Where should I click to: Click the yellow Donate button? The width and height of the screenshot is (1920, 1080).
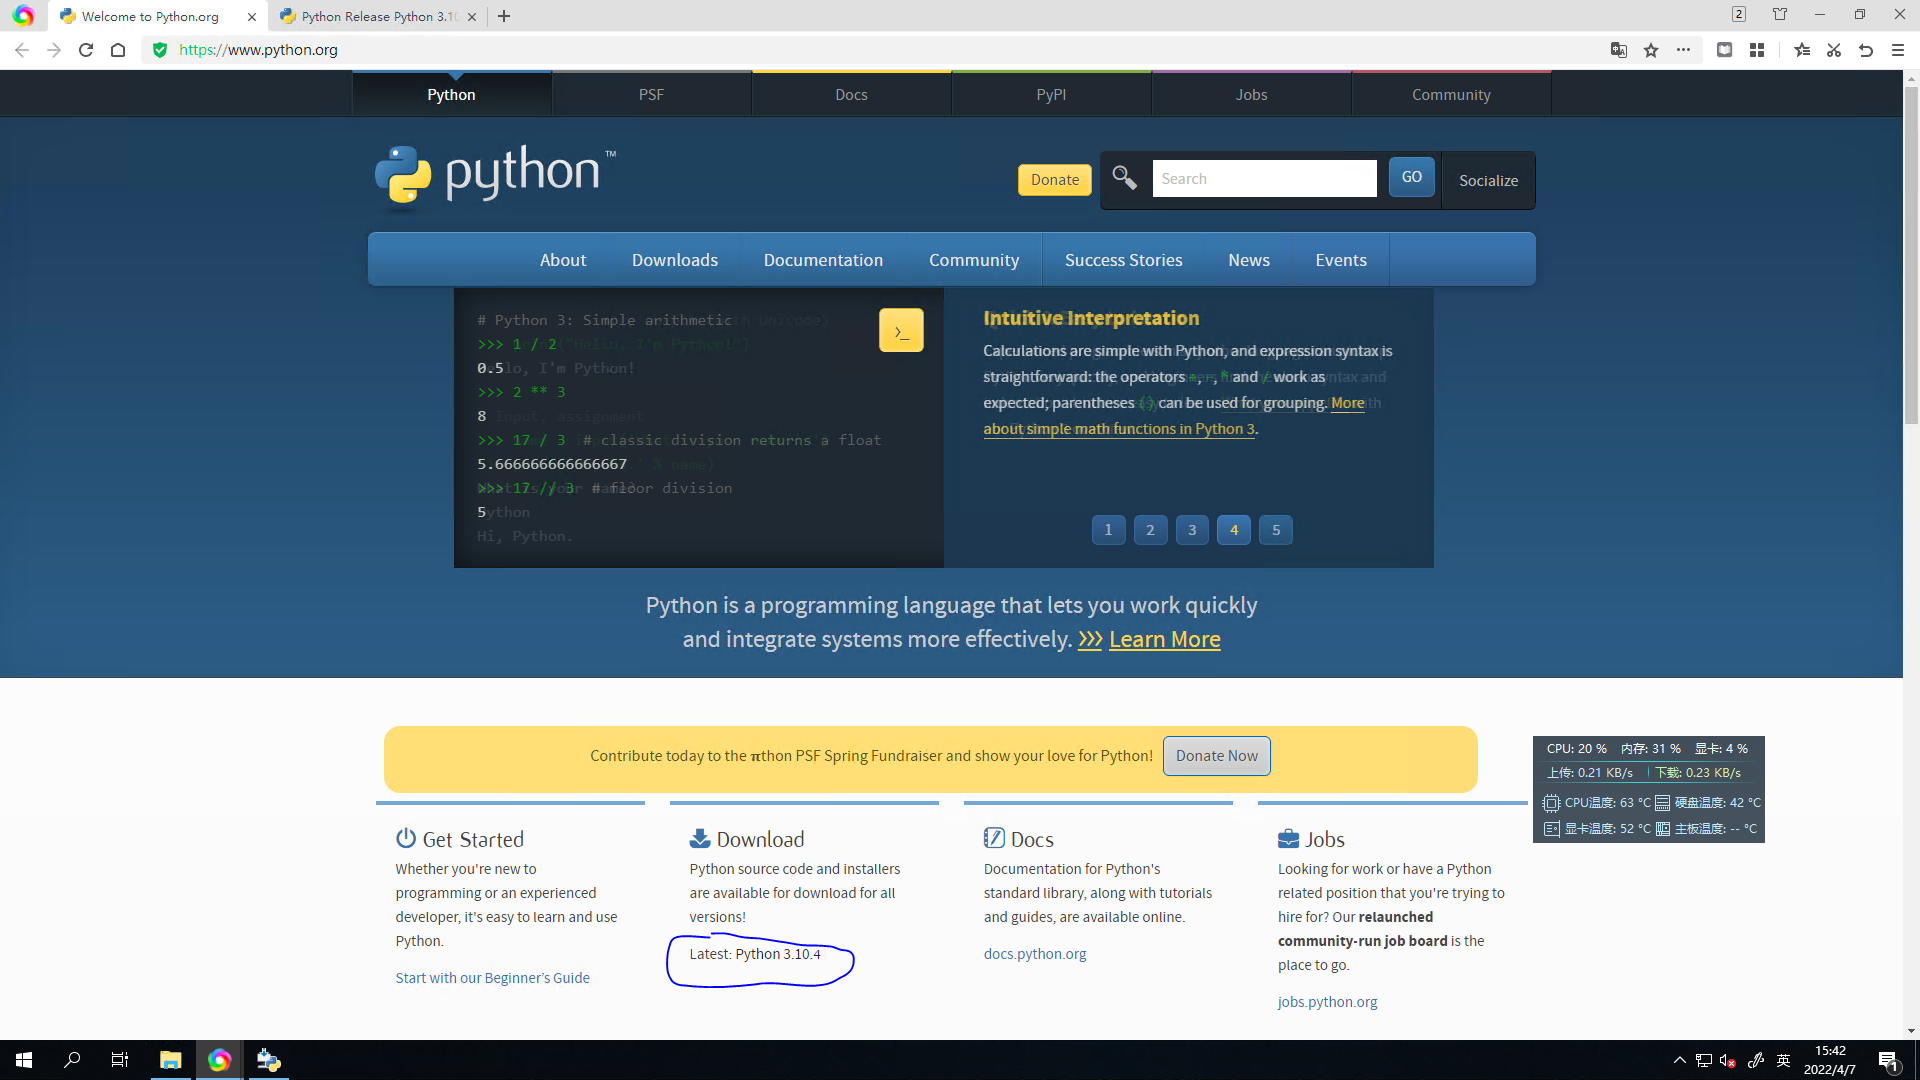tap(1055, 180)
